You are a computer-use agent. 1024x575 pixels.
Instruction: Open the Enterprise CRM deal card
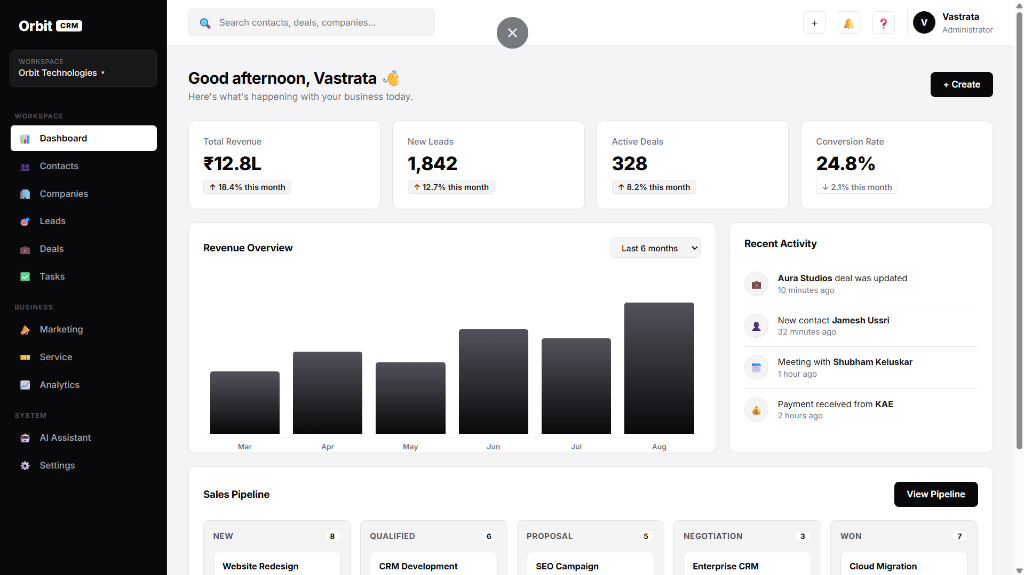point(747,564)
